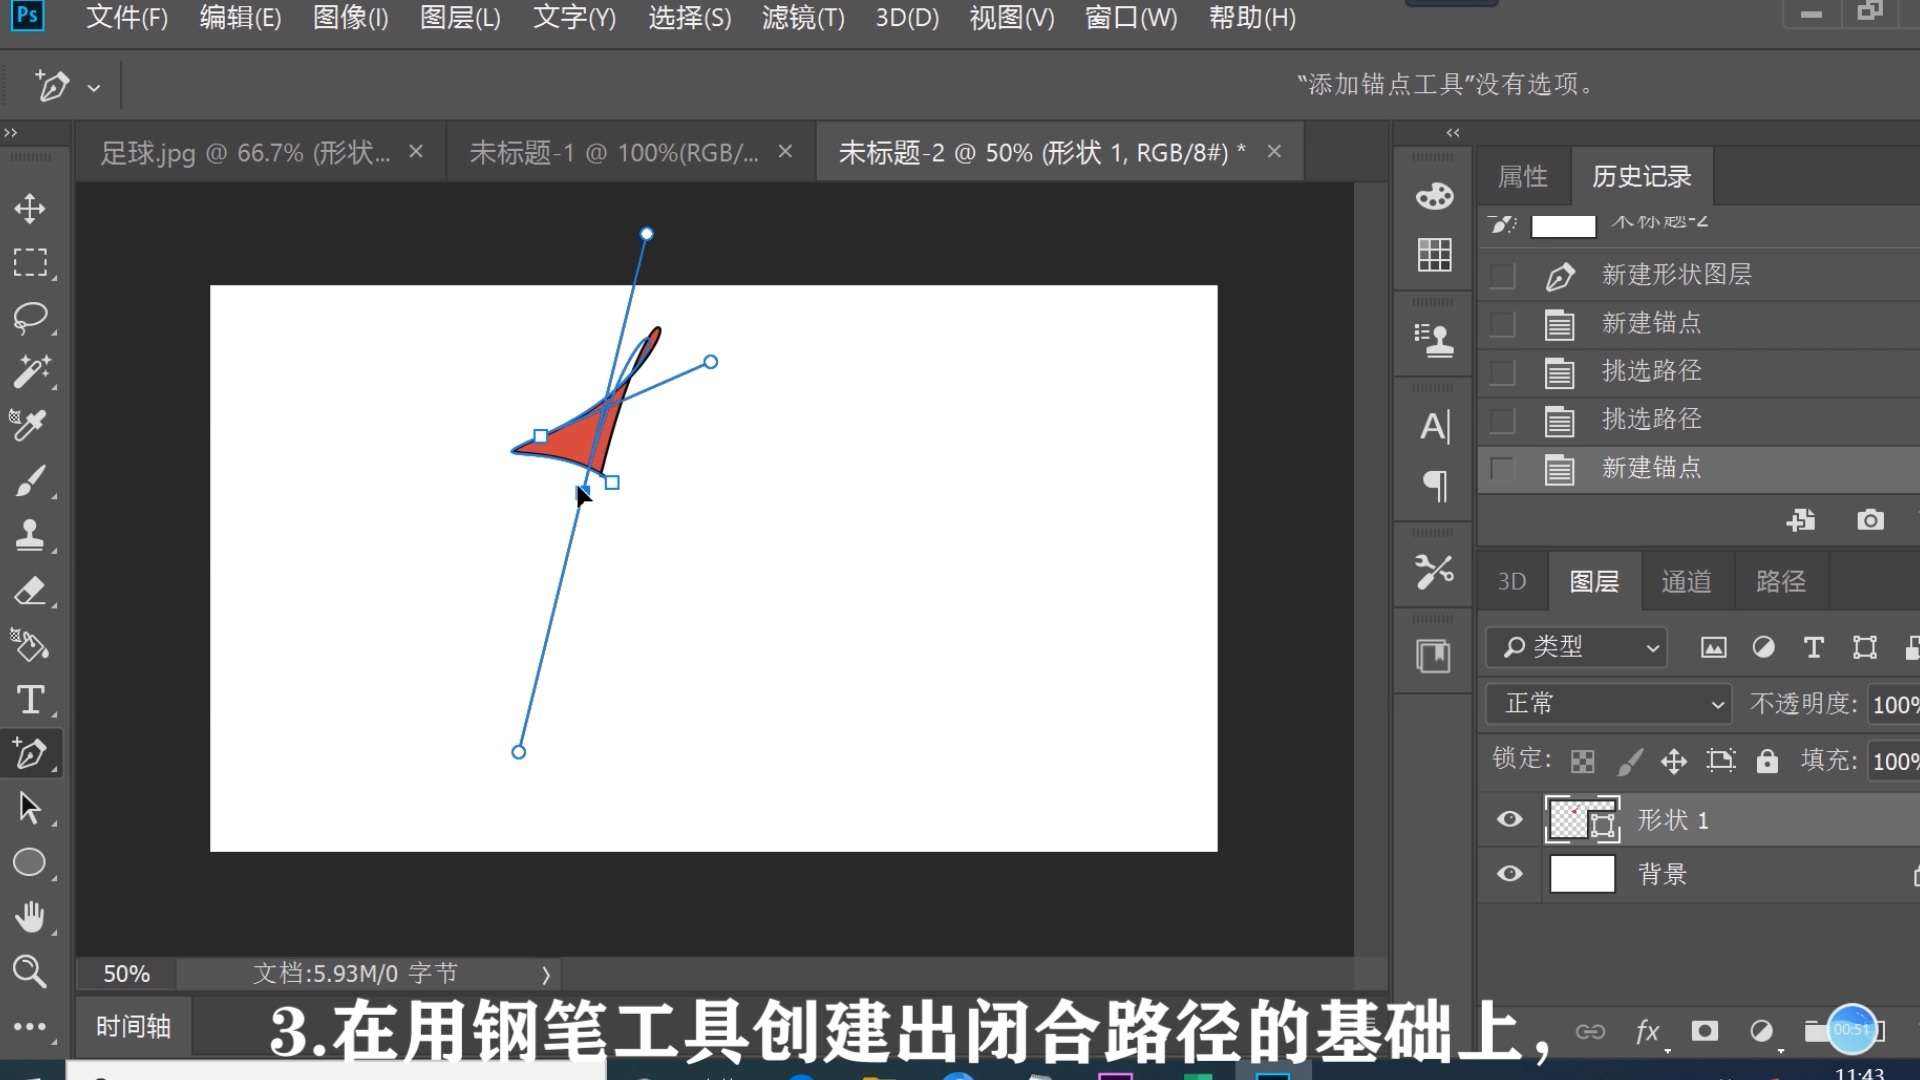Viewport: 1920px width, 1080px height.
Task: Select the Add Anchor Point pen tool
Action: tap(30, 754)
